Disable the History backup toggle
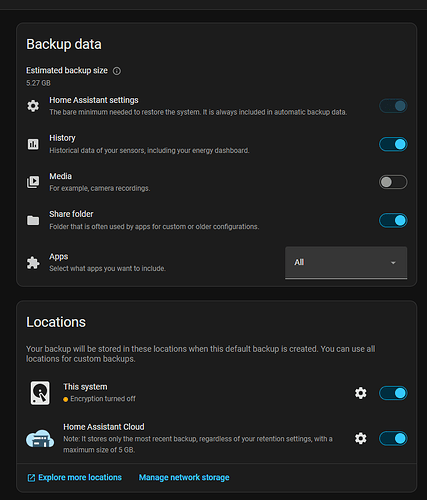427x500 pixels. pyautogui.click(x=393, y=144)
